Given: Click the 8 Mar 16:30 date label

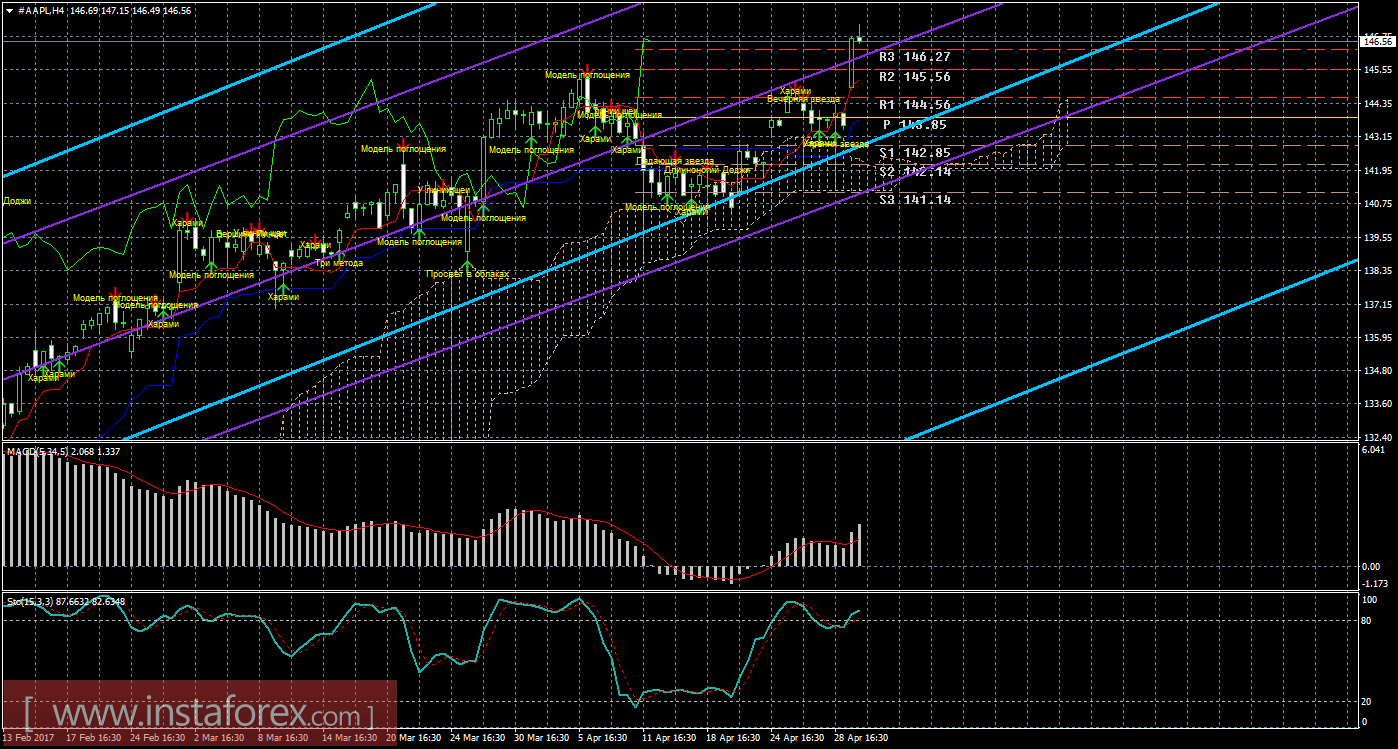Looking at the screenshot, I should click(283, 738).
